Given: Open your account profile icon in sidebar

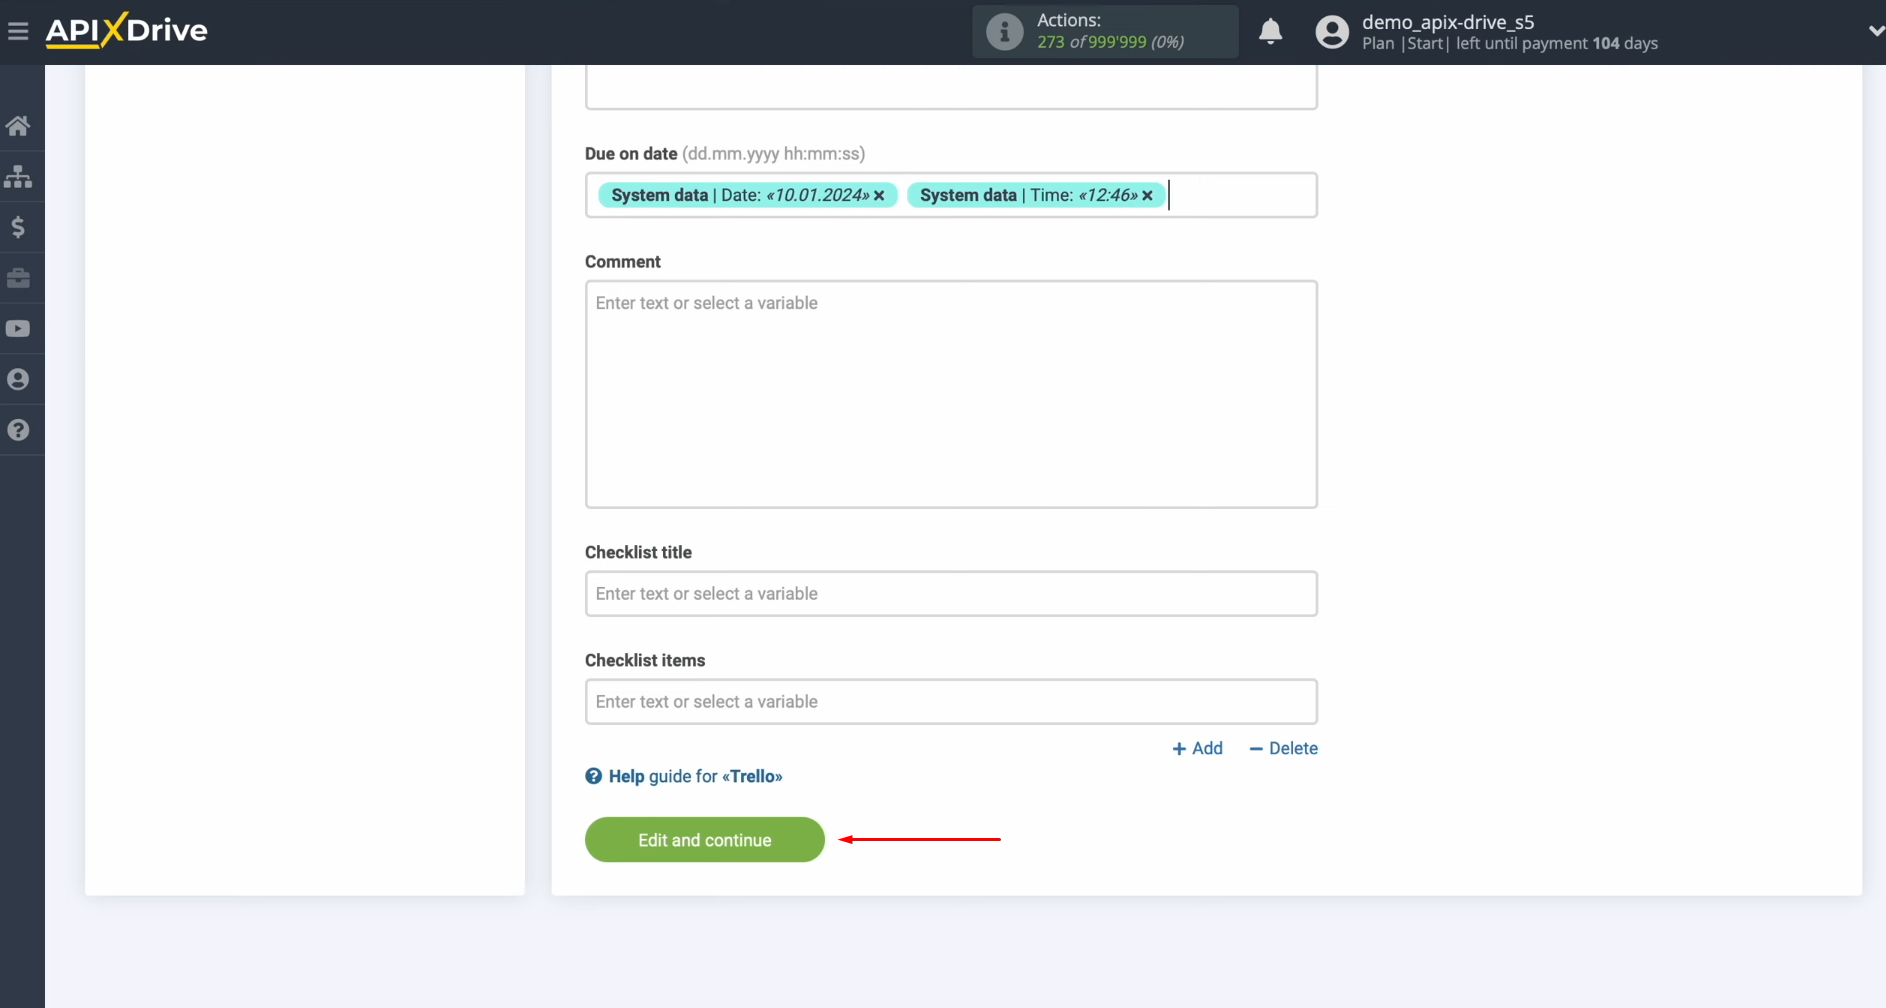Looking at the screenshot, I should point(19,379).
